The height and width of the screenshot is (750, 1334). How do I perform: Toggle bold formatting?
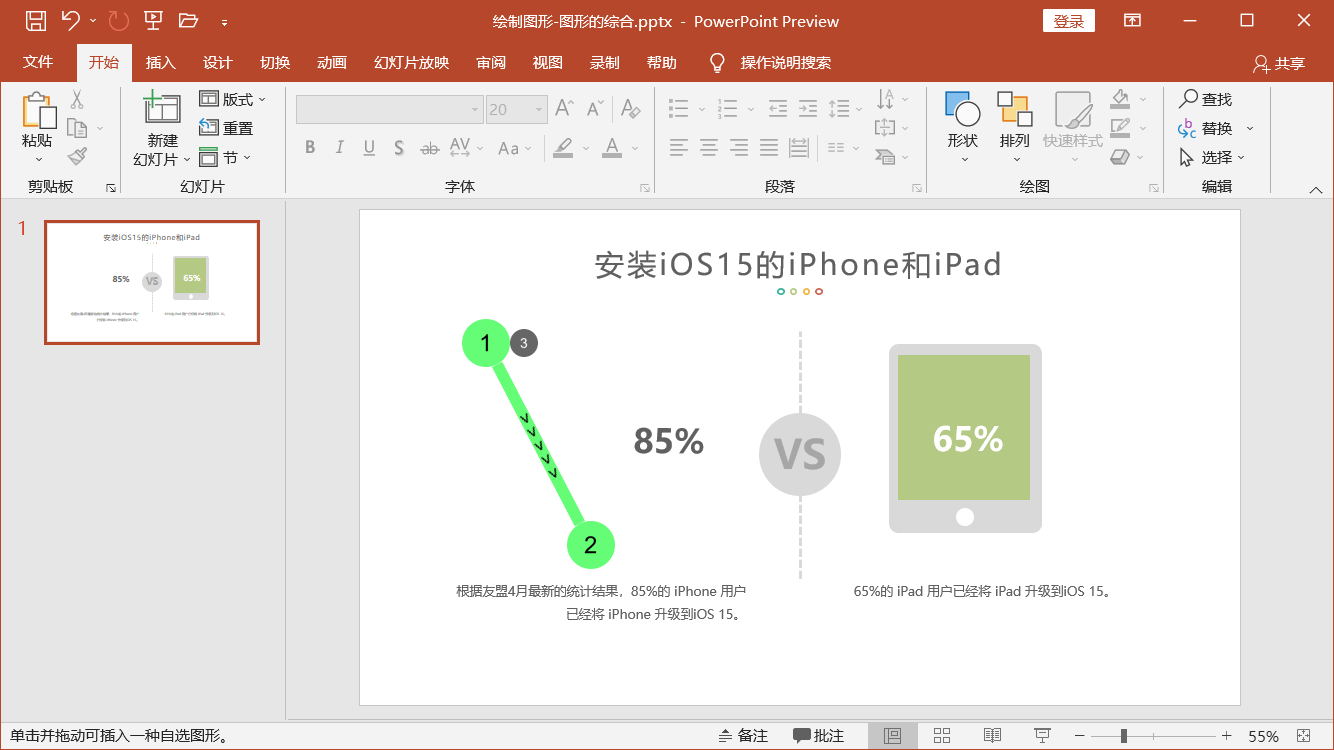click(x=310, y=148)
